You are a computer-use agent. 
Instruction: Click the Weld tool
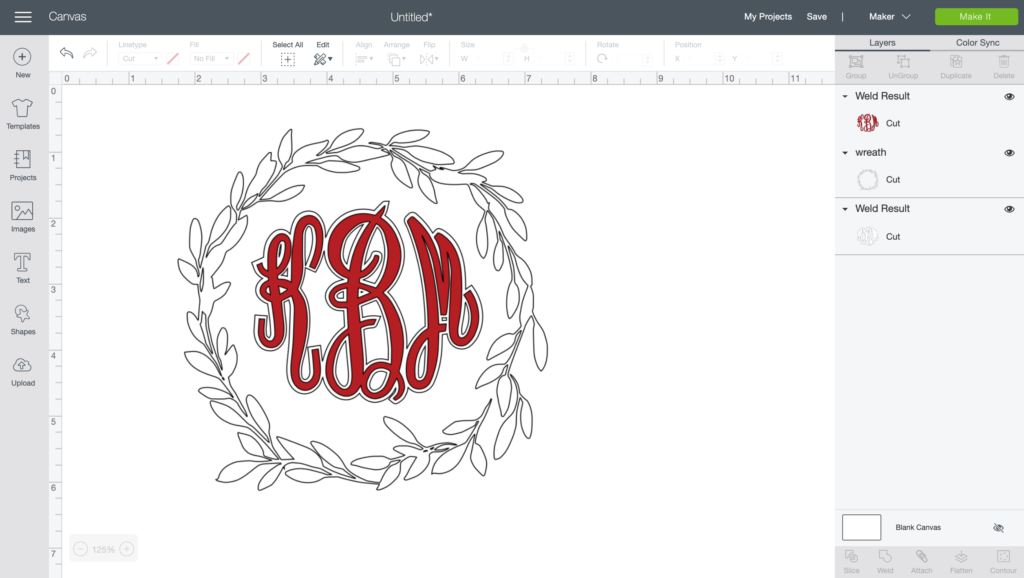(885, 562)
